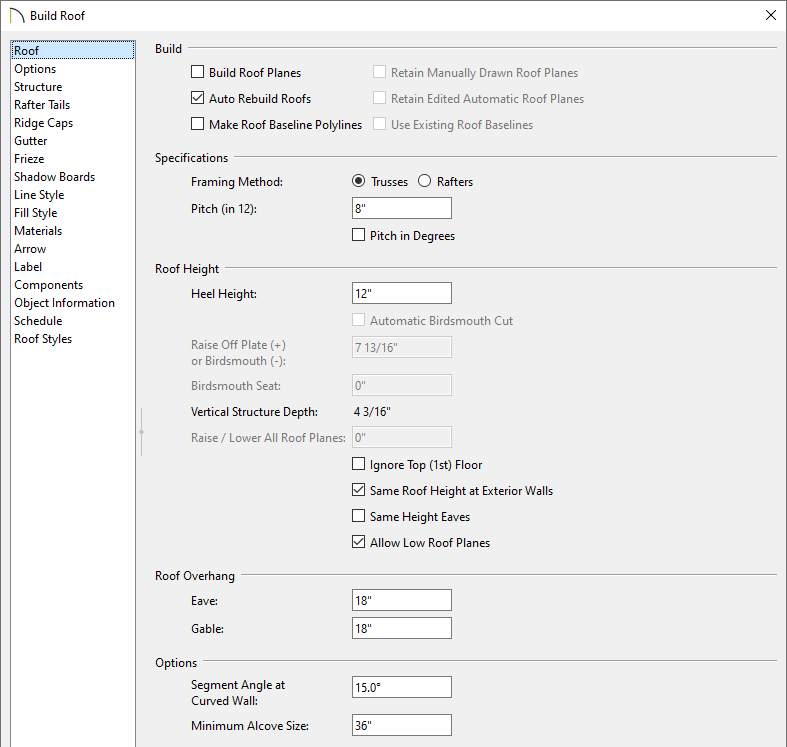This screenshot has height=747, width=787.
Task: Enable Pitch in Degrees checkbox
Action: coord(358,235)
